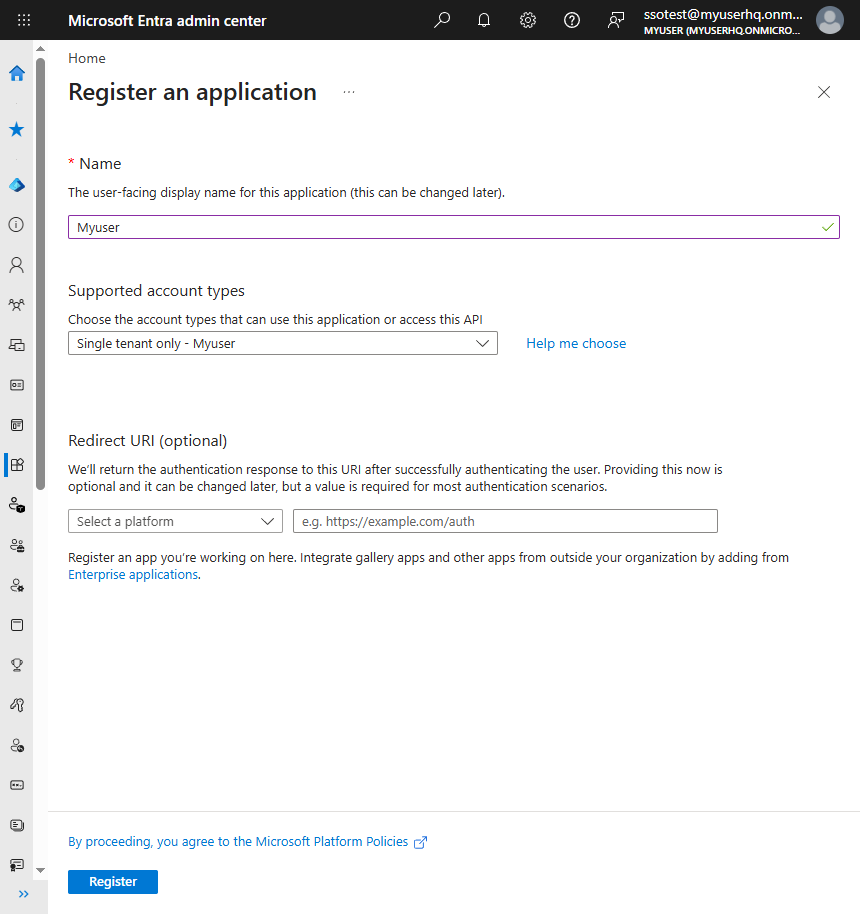
Task: Click the person with sync badge sidebar icon
Action: coord(17,745)
